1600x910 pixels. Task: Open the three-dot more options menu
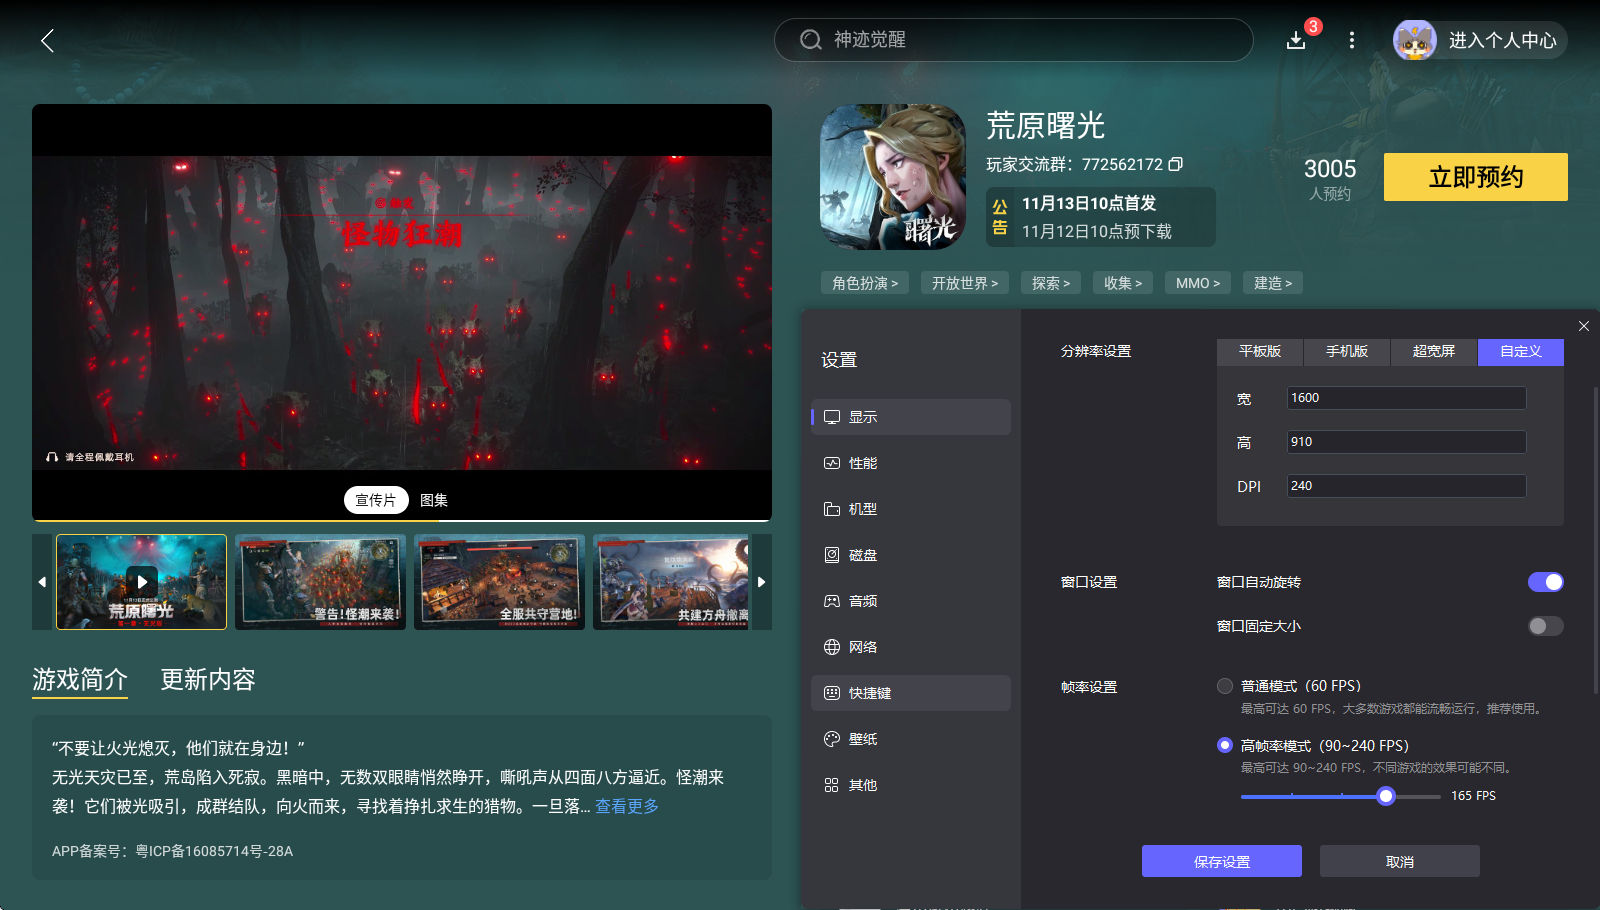tap(1352, 40)
